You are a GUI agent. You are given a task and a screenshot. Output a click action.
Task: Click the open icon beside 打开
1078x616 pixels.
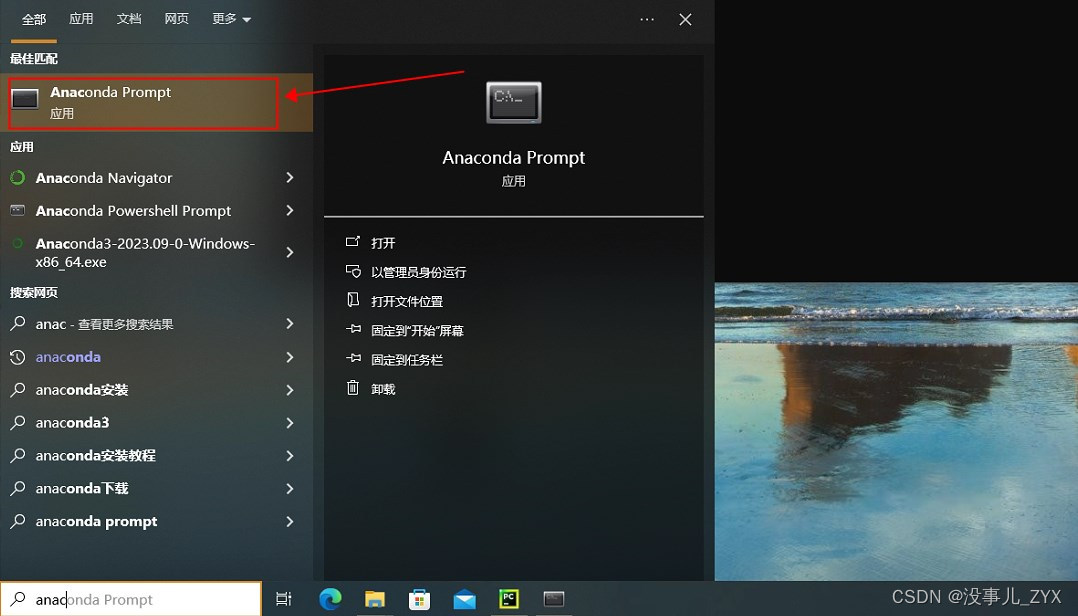pyautogui.click(x=353, y=242)
